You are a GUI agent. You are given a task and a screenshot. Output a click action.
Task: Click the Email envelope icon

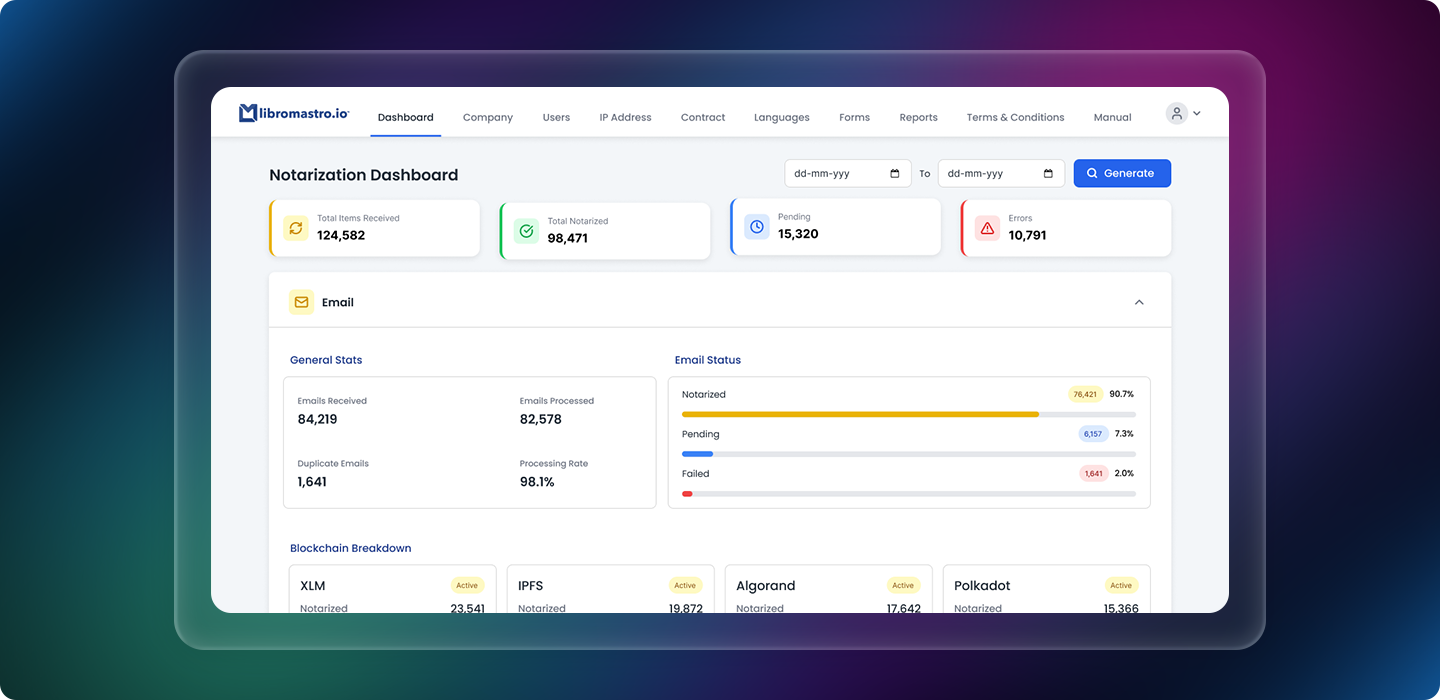click(x=301, y=302)
